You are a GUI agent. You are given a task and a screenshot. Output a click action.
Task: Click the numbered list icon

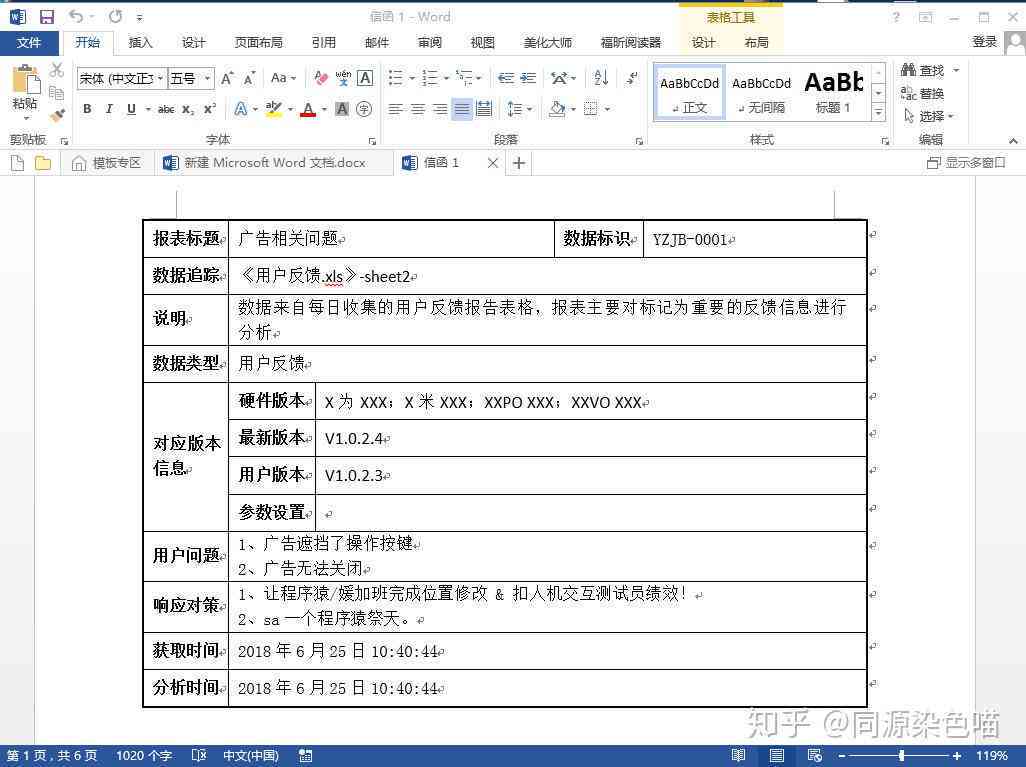[x=430, y=78]
